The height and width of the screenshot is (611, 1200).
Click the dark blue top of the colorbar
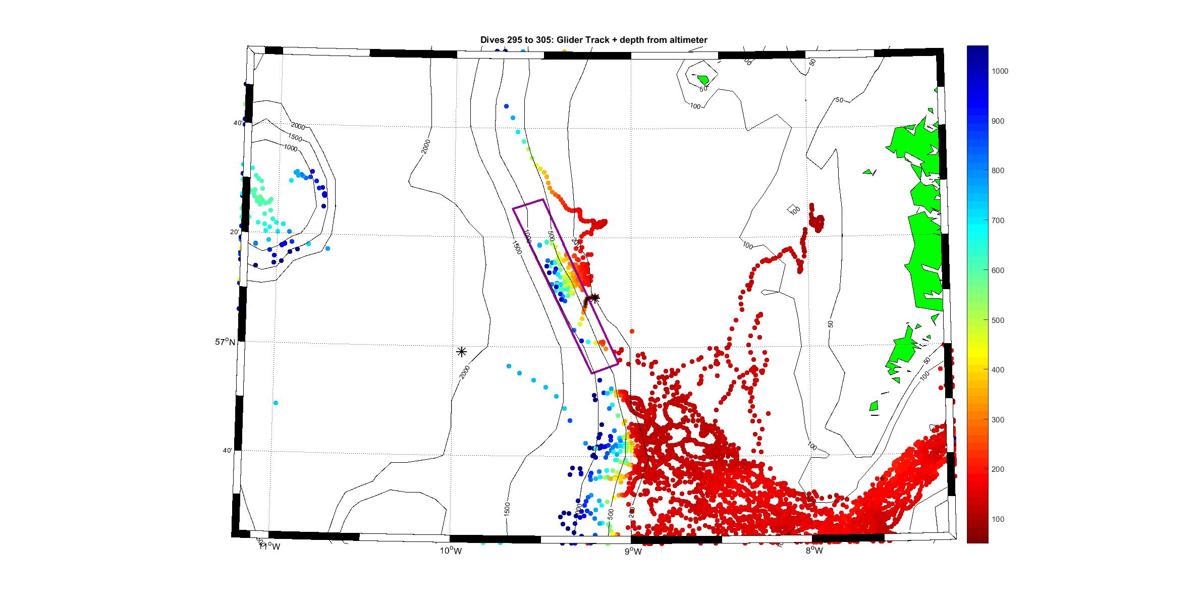(x=977, y=55)
